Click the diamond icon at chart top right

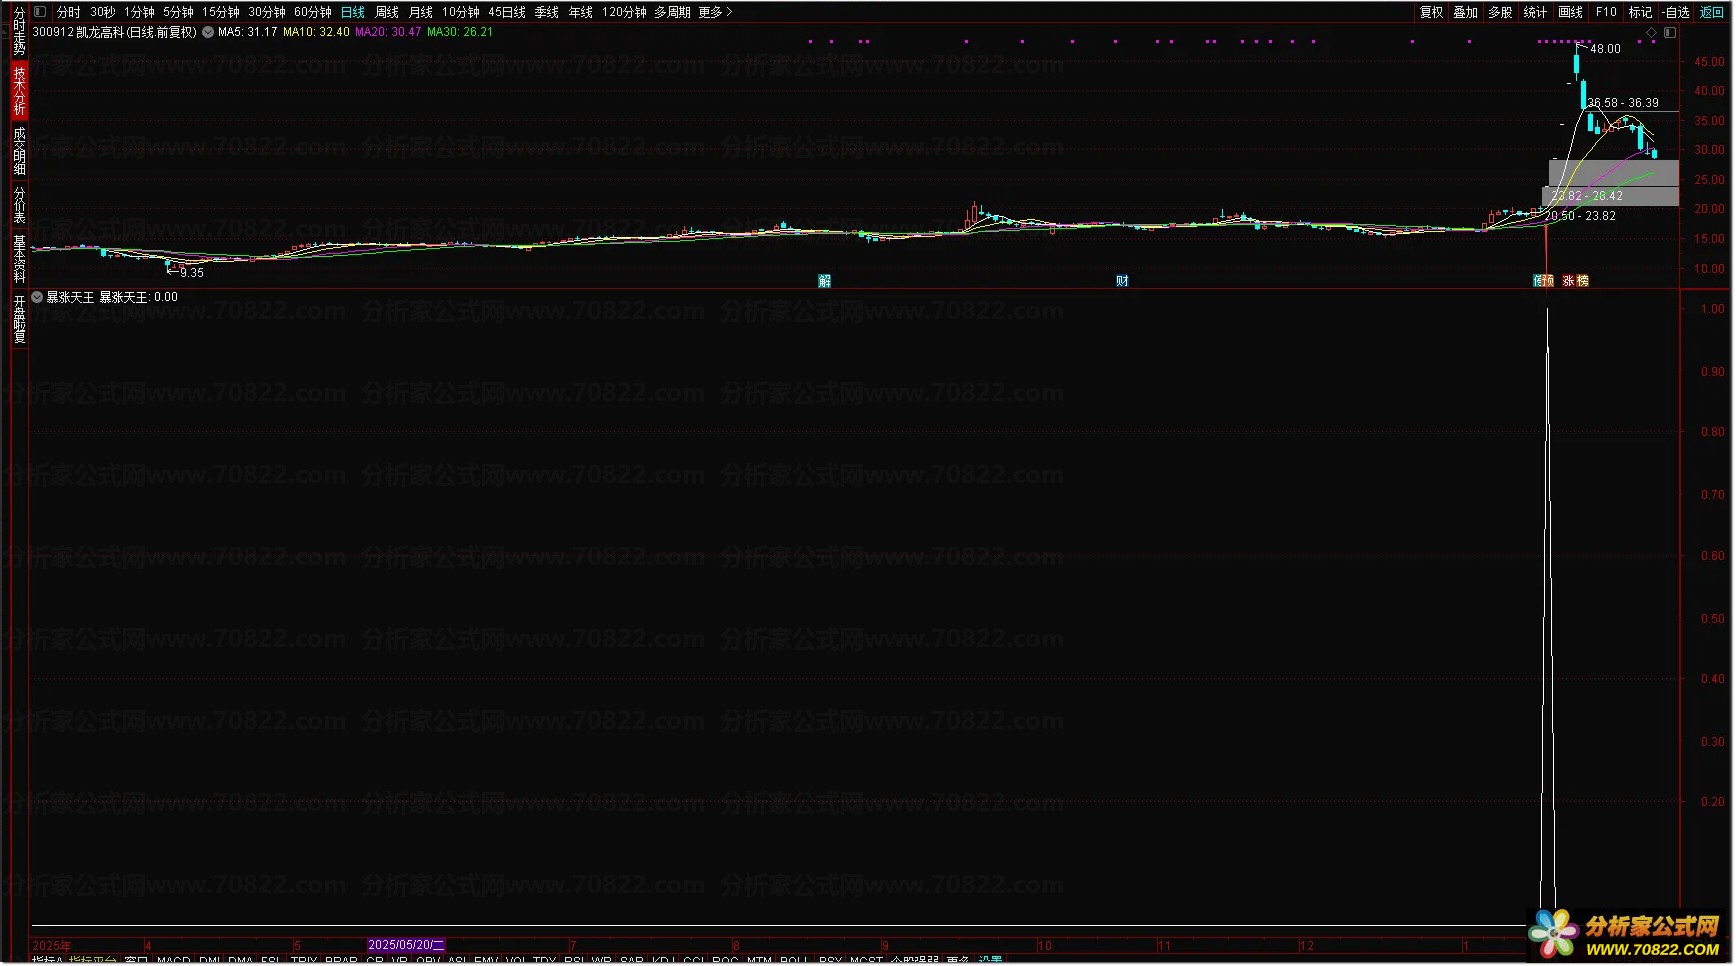click(x=1652, y=33)
